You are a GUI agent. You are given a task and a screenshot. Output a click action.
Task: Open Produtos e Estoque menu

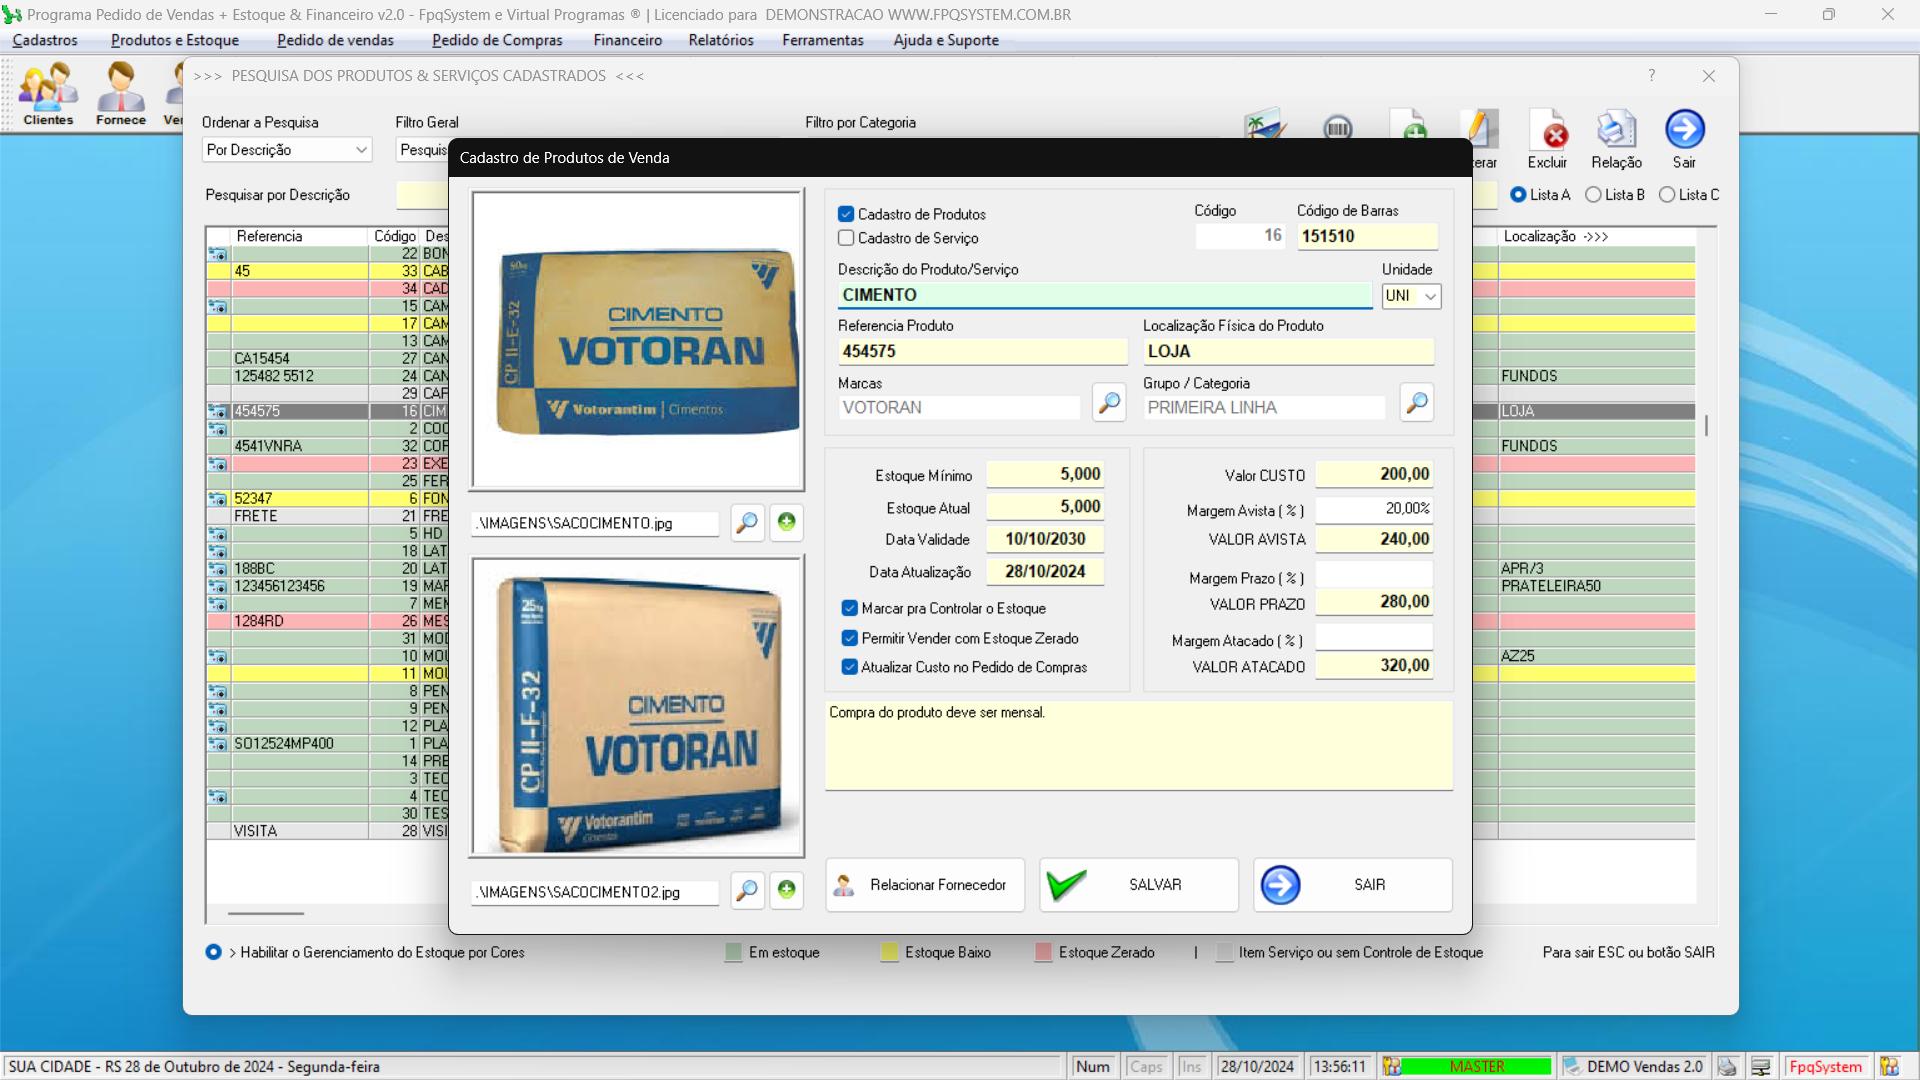[x=175, y=40]
